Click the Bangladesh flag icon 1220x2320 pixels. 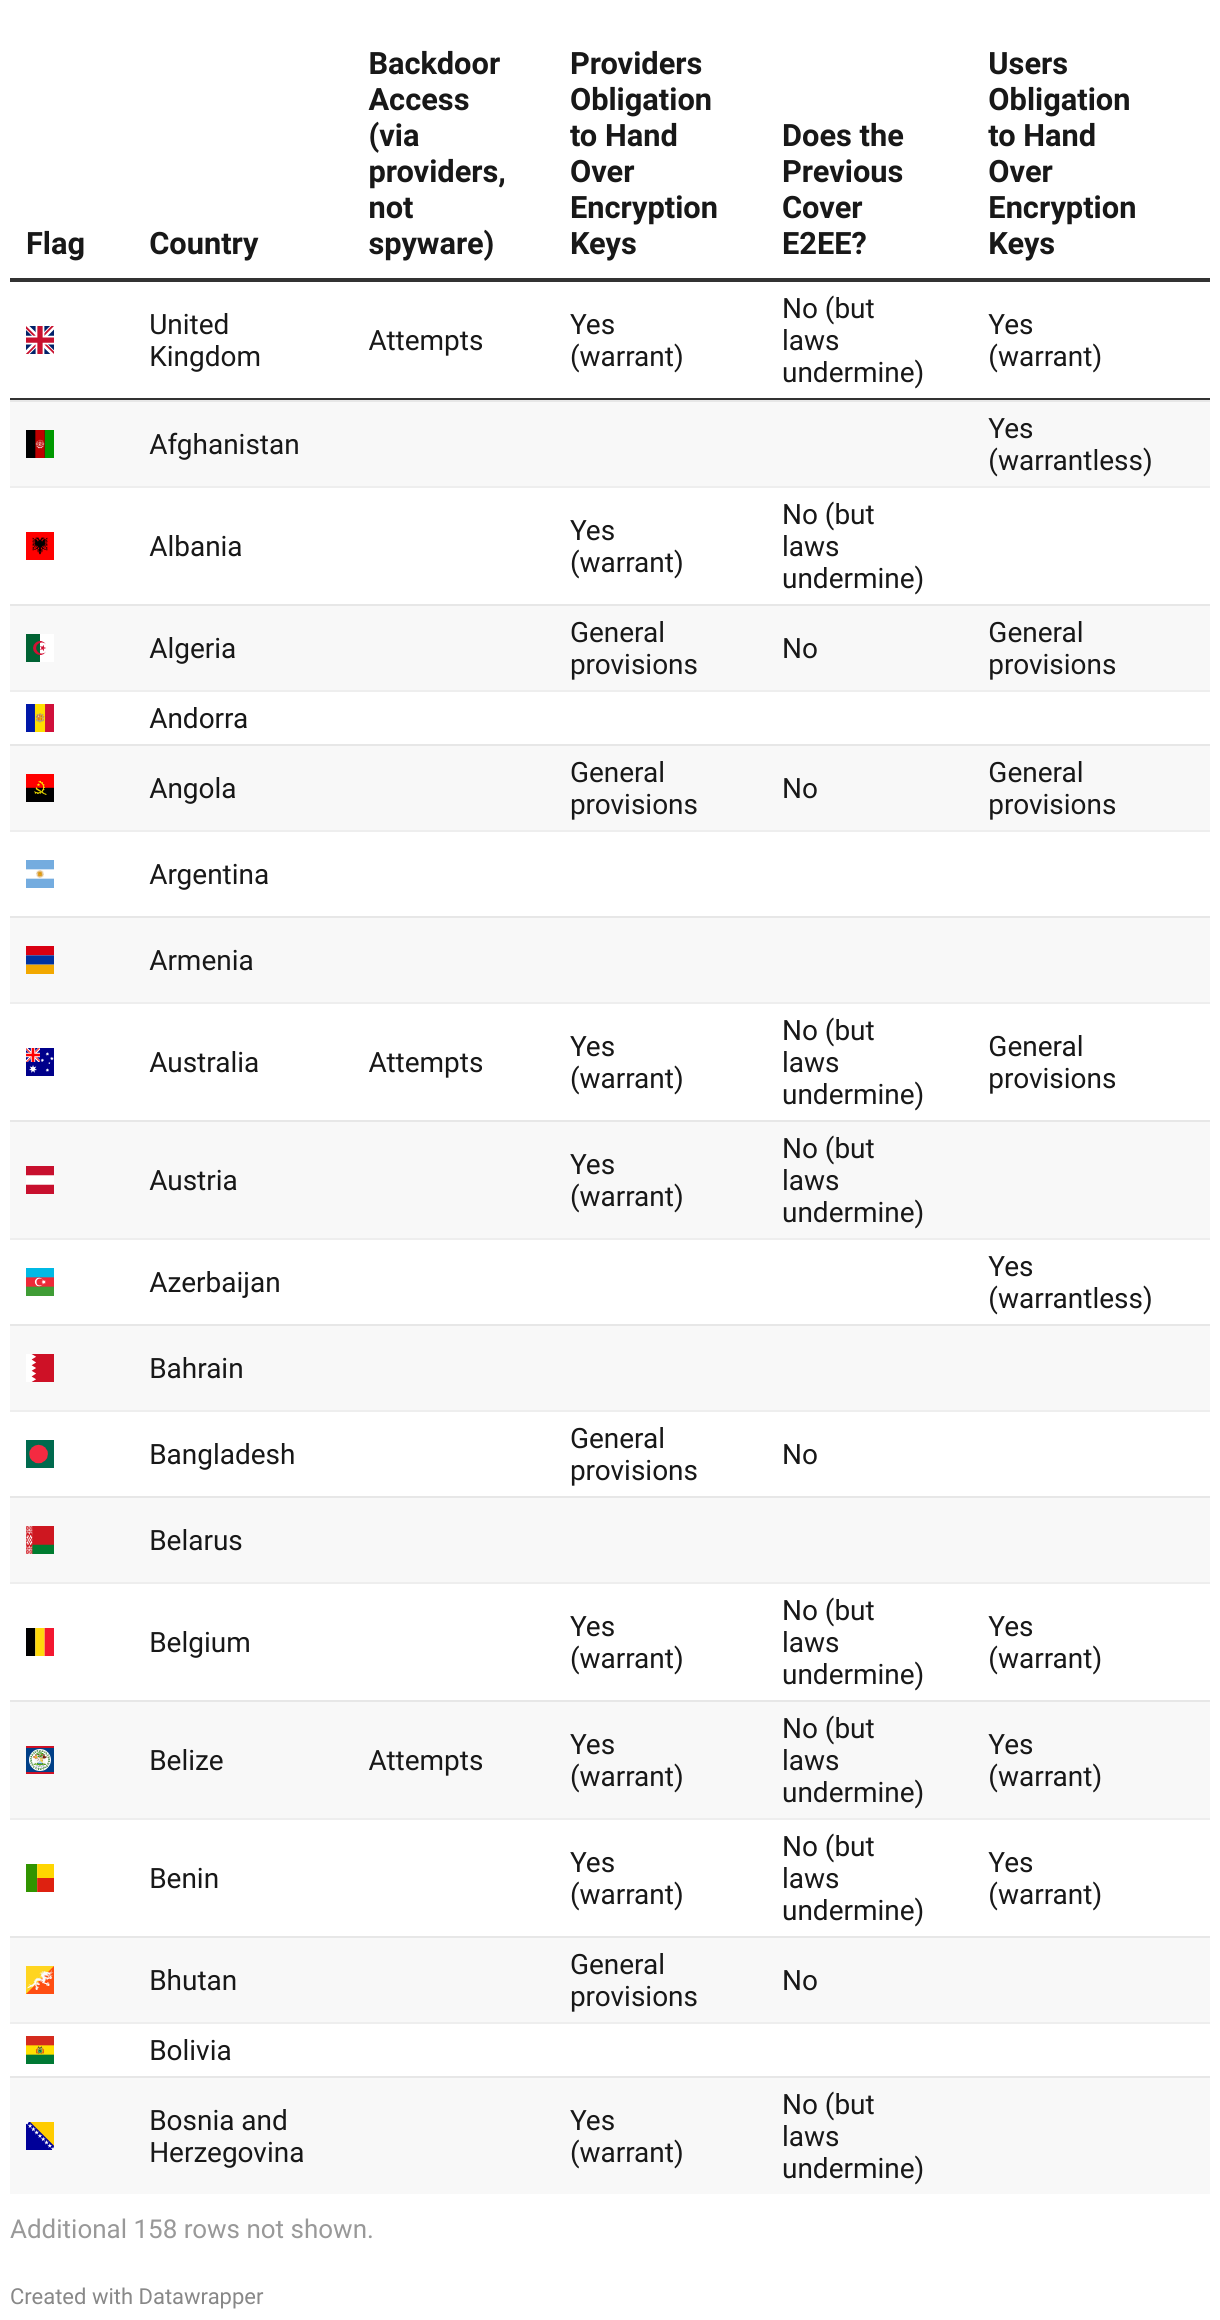click(40, 1454)
